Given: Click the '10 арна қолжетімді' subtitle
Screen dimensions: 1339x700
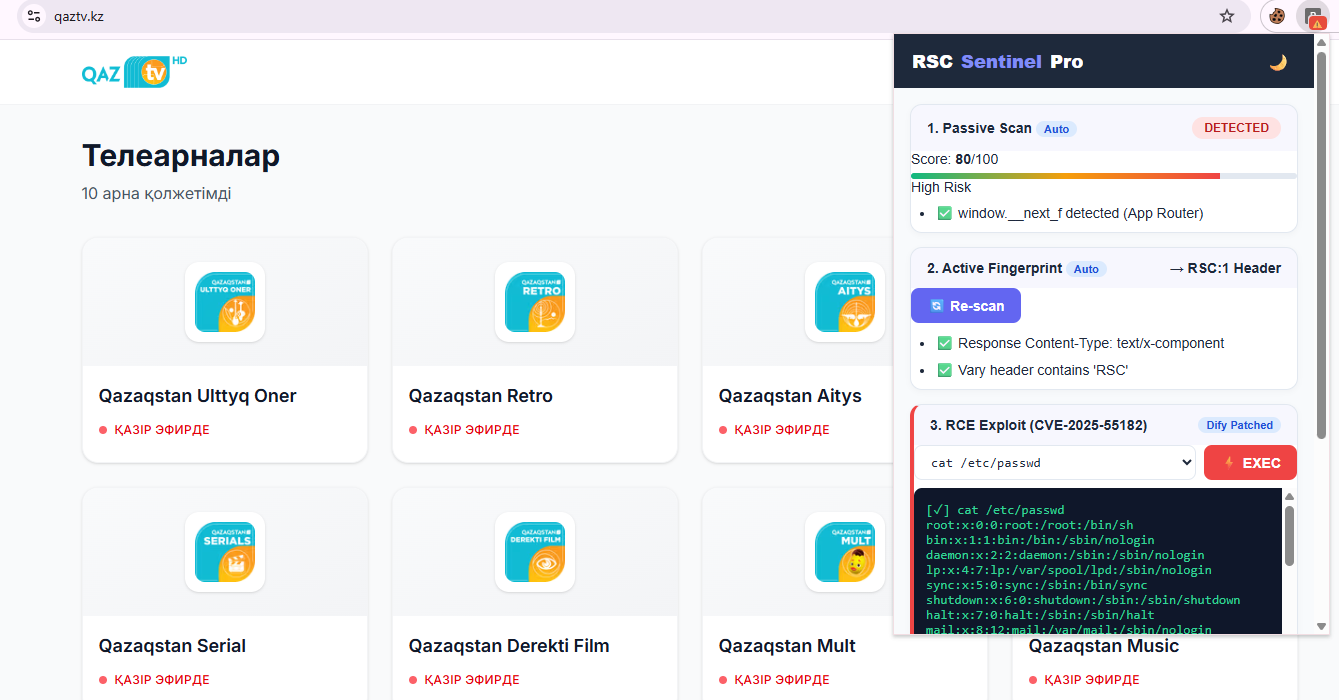Looking at the screenshot, I should coord(156,193).
